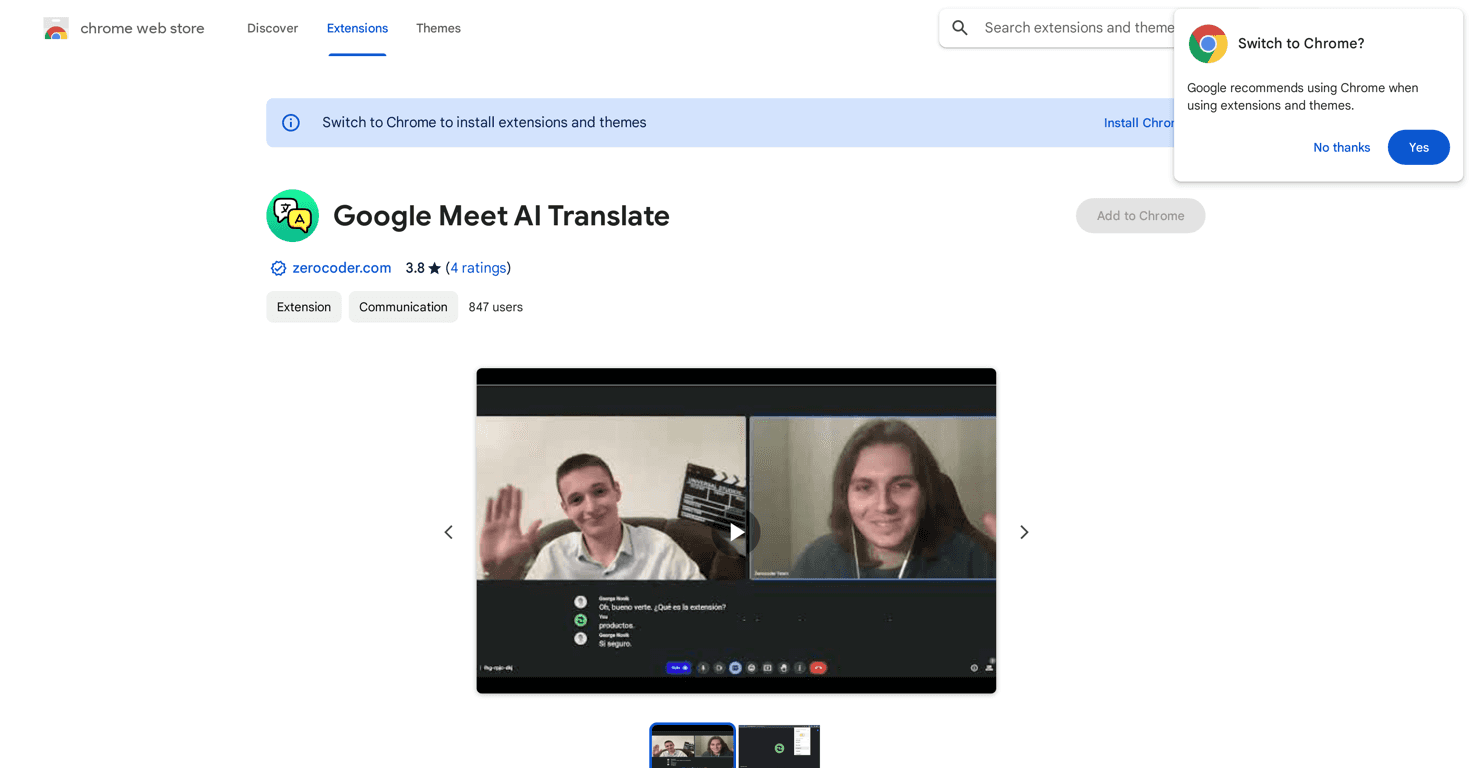The width and height of the screenshot is (1472, 768).
Task: Click the Chrome Web Store logo
Action: (55, 28)
